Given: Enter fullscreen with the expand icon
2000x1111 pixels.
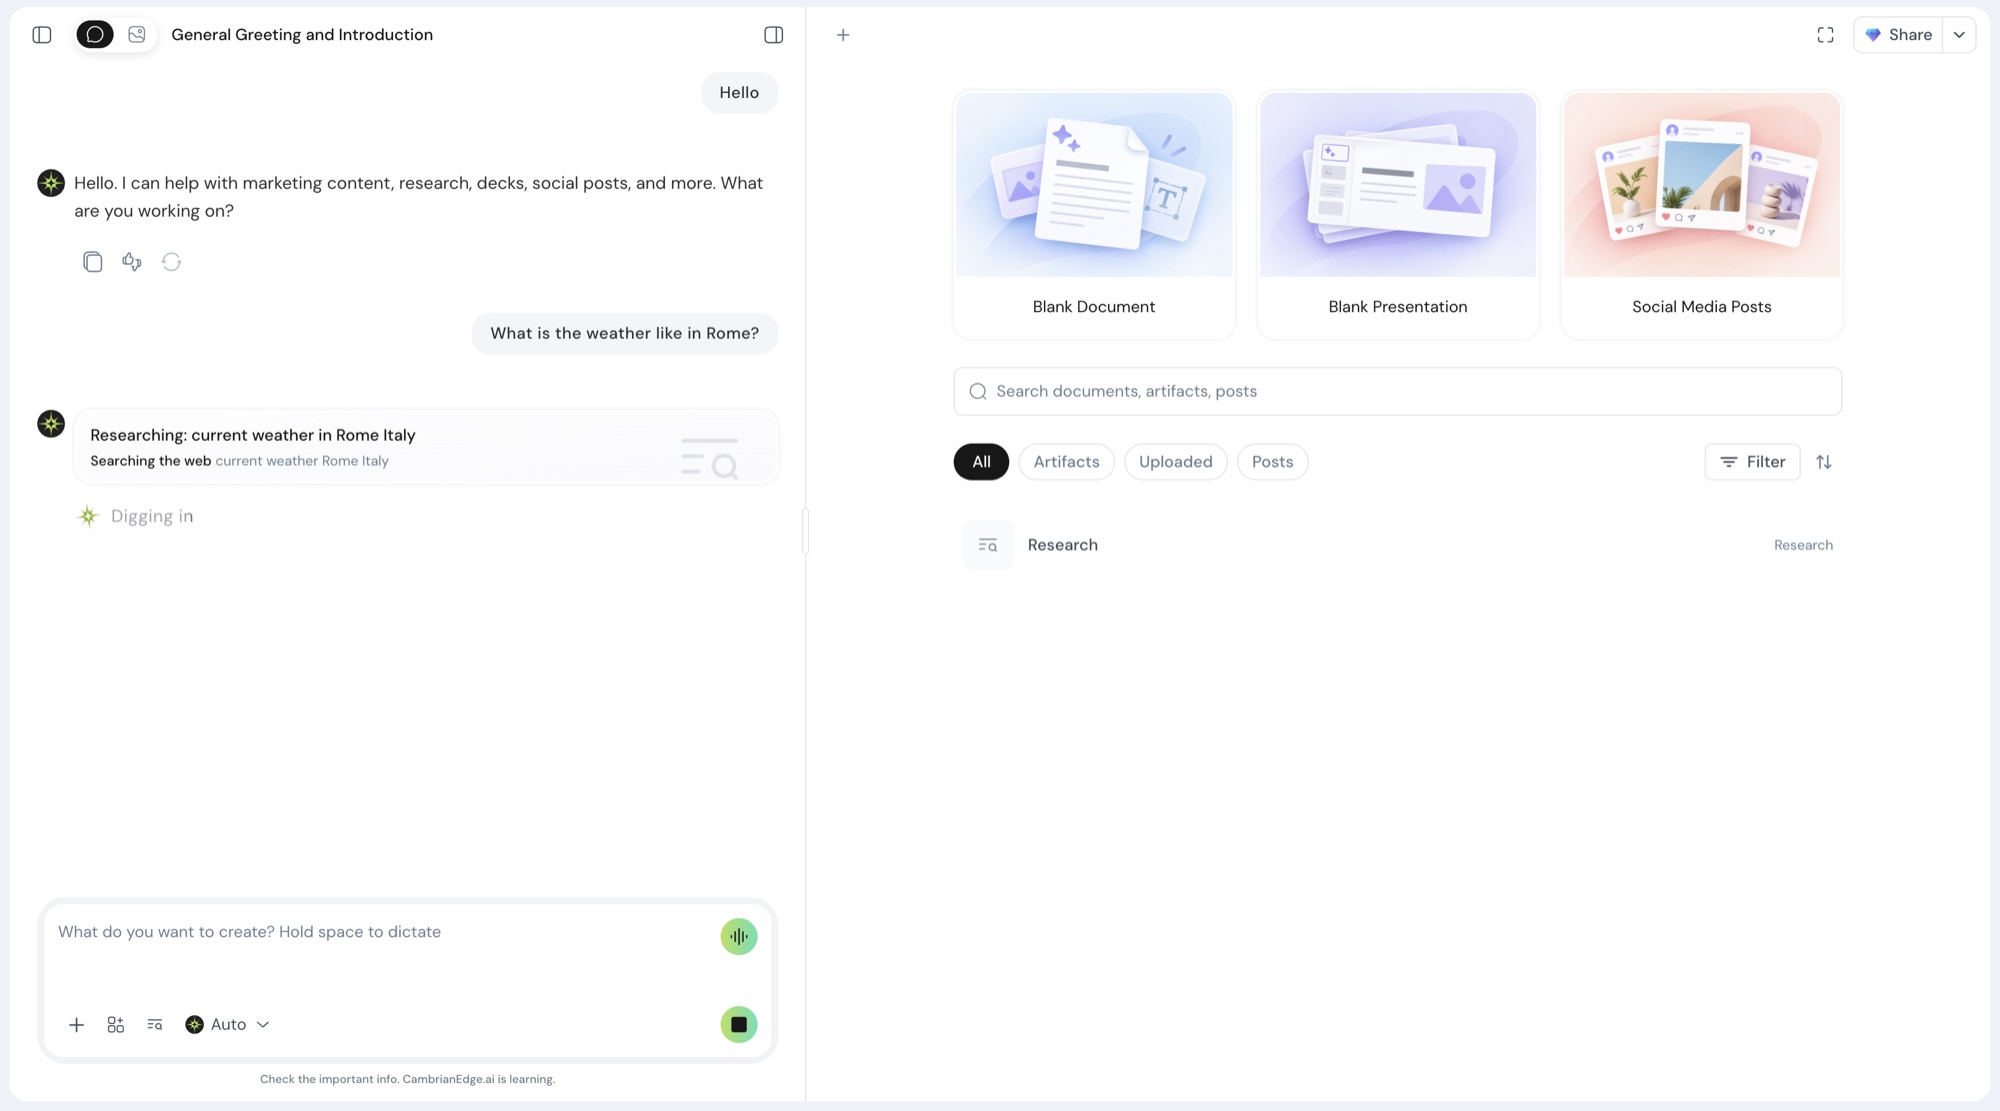Looking at the screenshot, I should click(1825, 35).
